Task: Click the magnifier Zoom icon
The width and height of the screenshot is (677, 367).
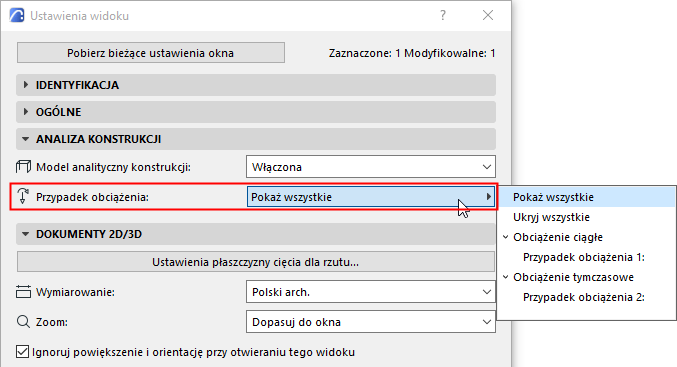Action: [23, 322]
